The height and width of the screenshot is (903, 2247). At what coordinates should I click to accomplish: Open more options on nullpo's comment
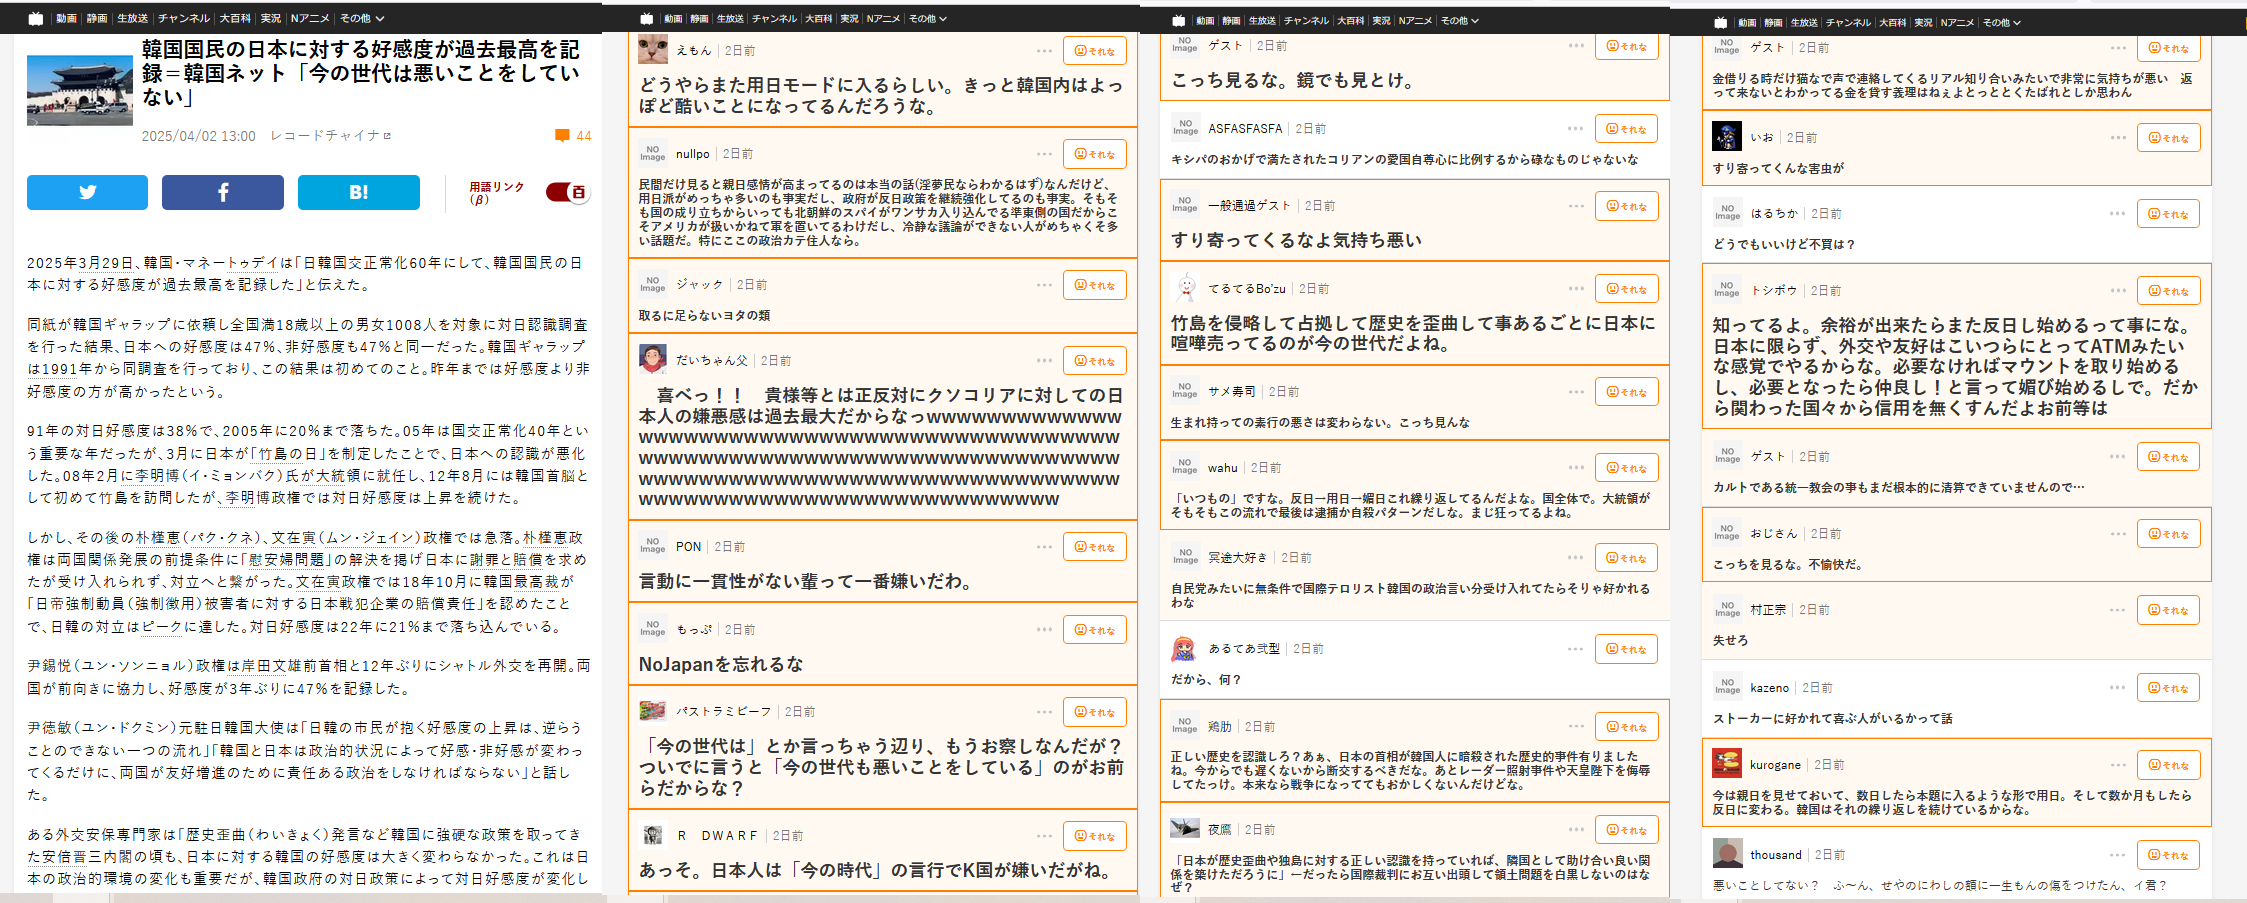(1044, 154)
